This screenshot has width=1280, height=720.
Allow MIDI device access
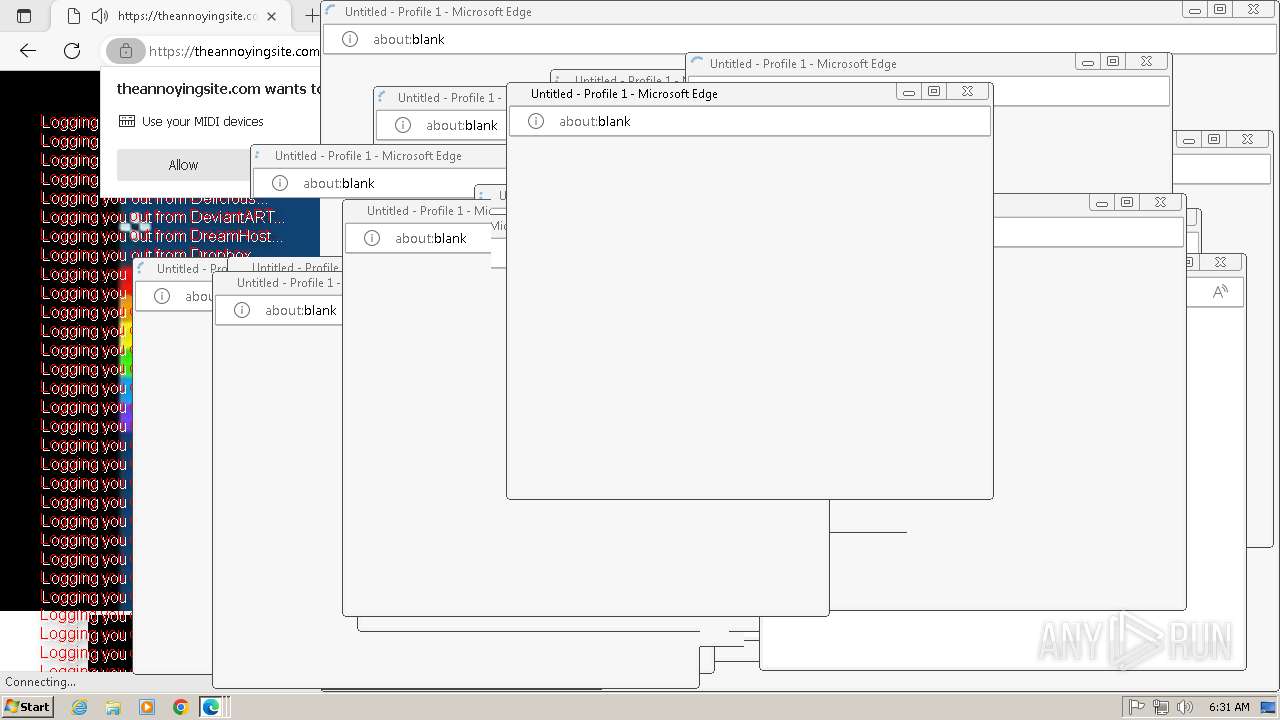pyautogui.click(x=183, y=165)
